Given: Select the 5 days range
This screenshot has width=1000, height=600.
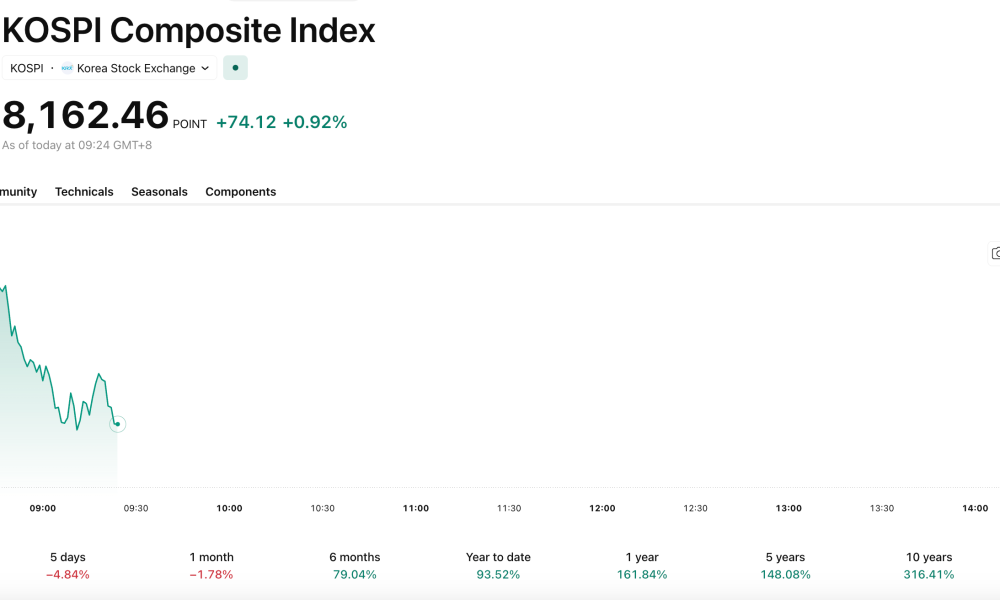Looking at the screenshot, I should [68, 566].
